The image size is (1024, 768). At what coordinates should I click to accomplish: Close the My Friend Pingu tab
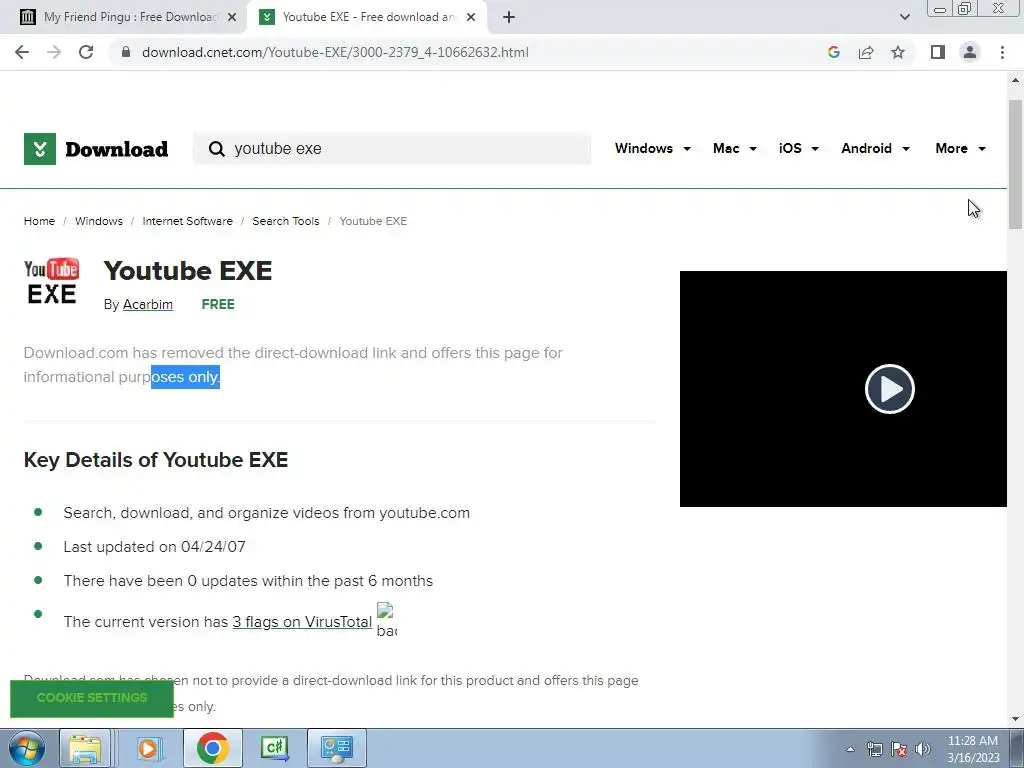(232, 17)
